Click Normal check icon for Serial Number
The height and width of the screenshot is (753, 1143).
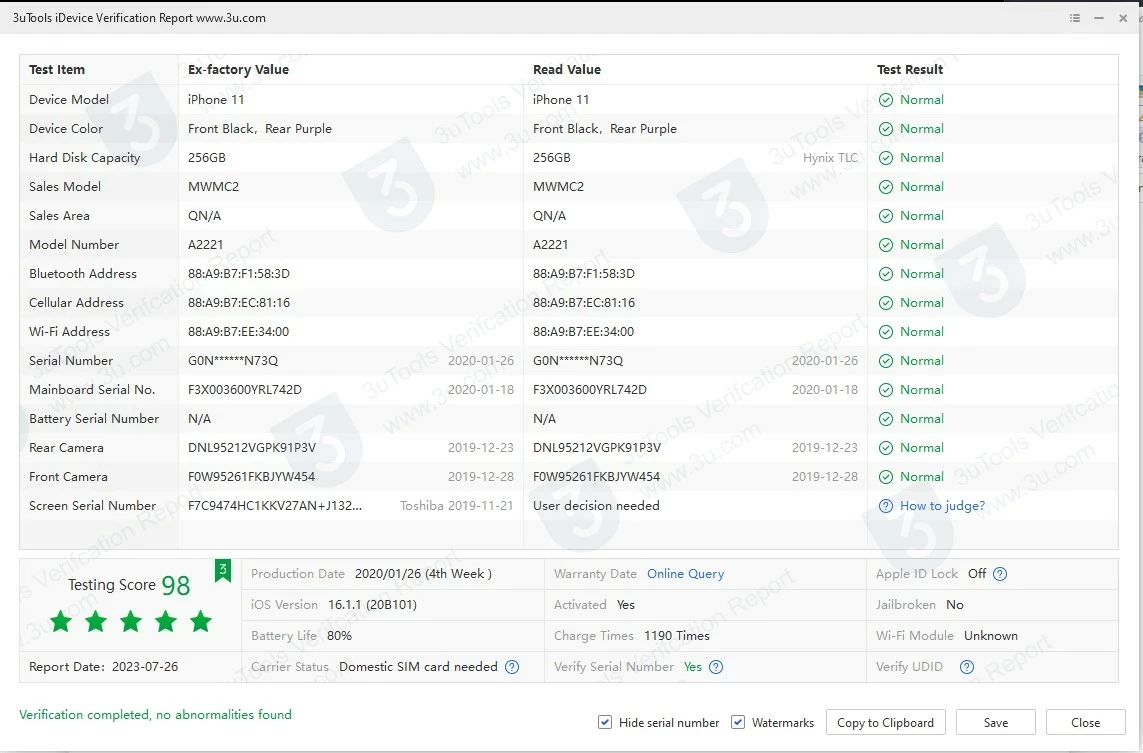[x=886, y=361]
